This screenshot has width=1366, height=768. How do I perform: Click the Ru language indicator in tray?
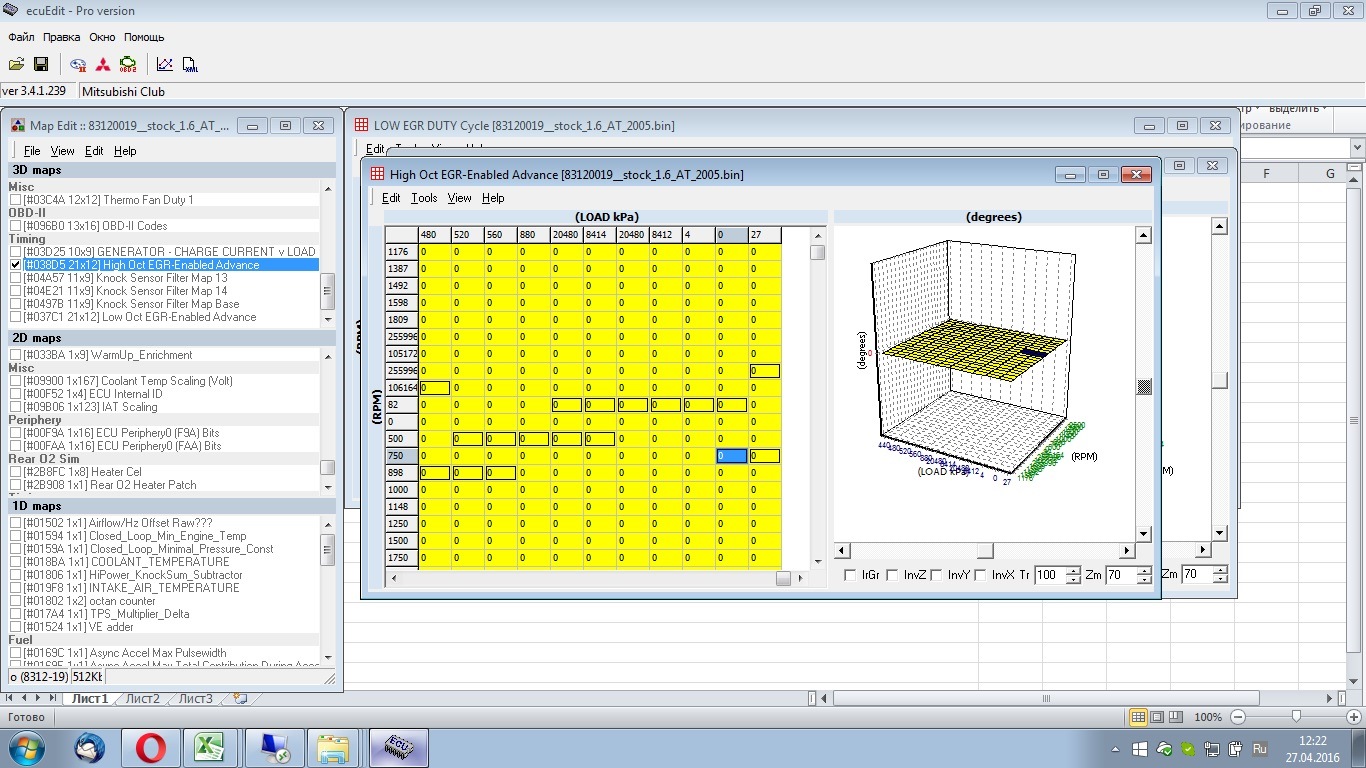[x=1259, y=748]
